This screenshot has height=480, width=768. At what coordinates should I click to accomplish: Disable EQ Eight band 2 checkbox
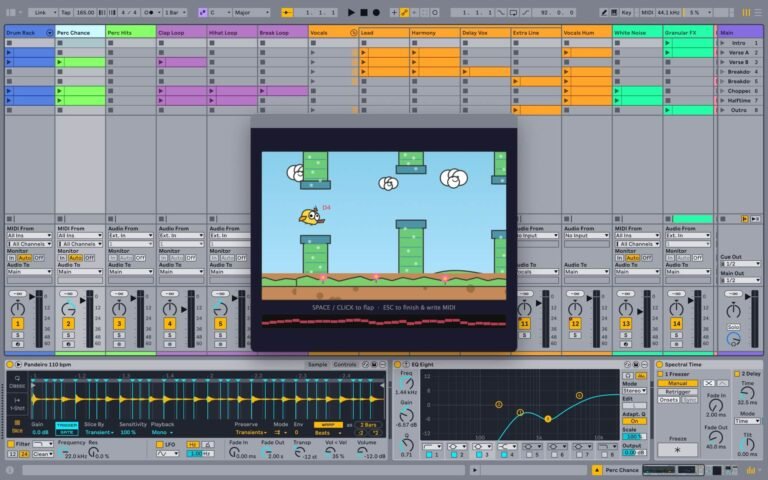(x=454, y=455)
